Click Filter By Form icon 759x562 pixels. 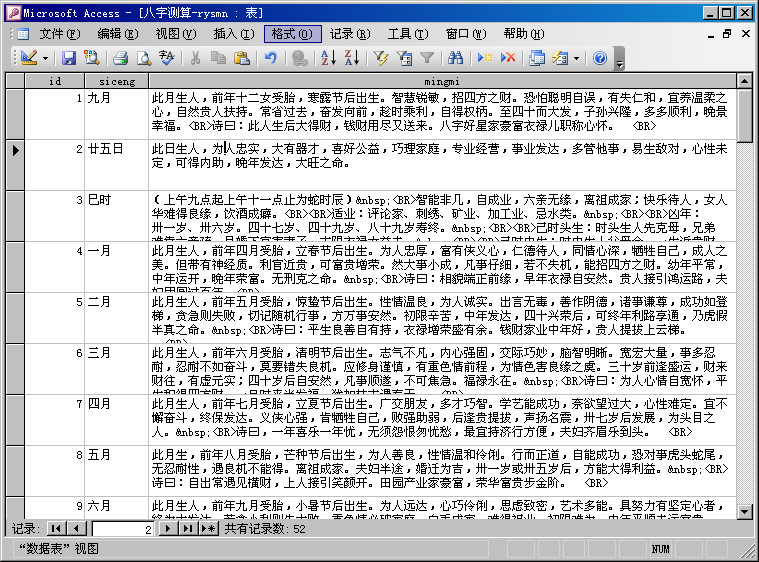[404, 58]
